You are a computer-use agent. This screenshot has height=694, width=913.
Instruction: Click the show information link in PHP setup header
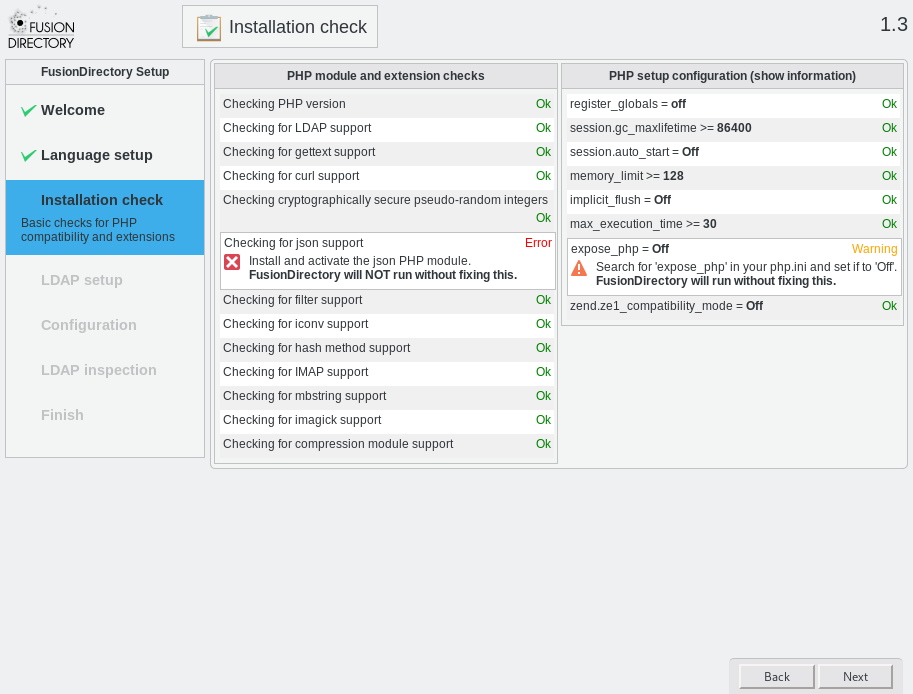coord(804,76)
